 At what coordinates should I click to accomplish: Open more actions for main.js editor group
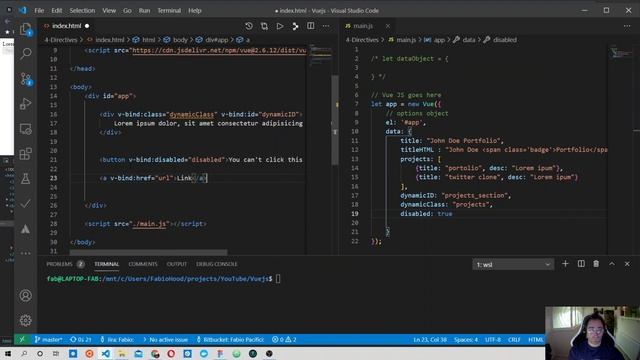(627, 26)
